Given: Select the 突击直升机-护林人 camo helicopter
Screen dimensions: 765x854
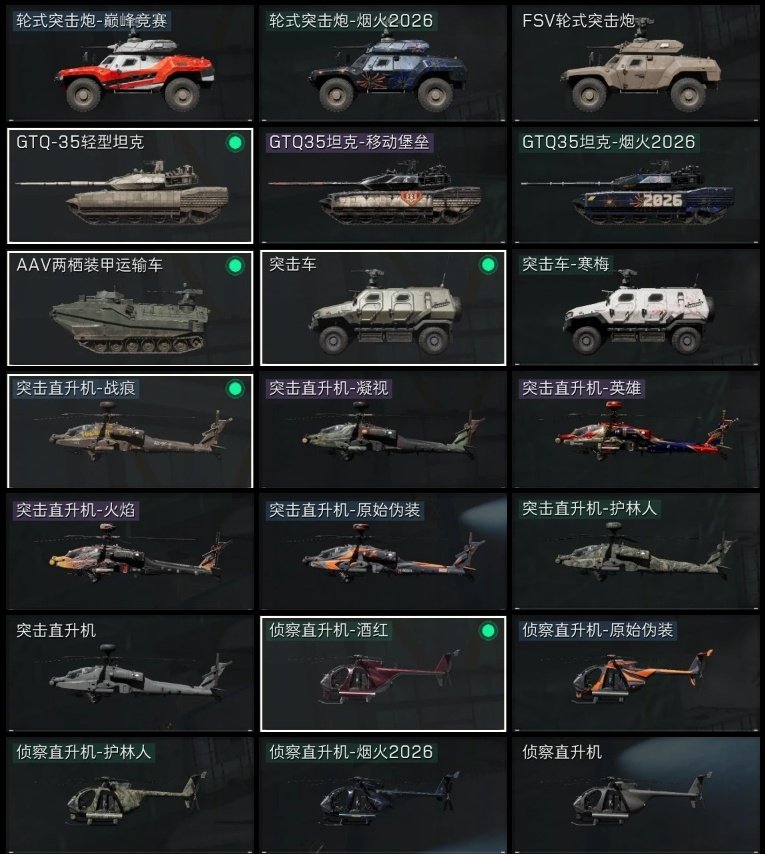Looking at the screenshot, I should 635,552.
